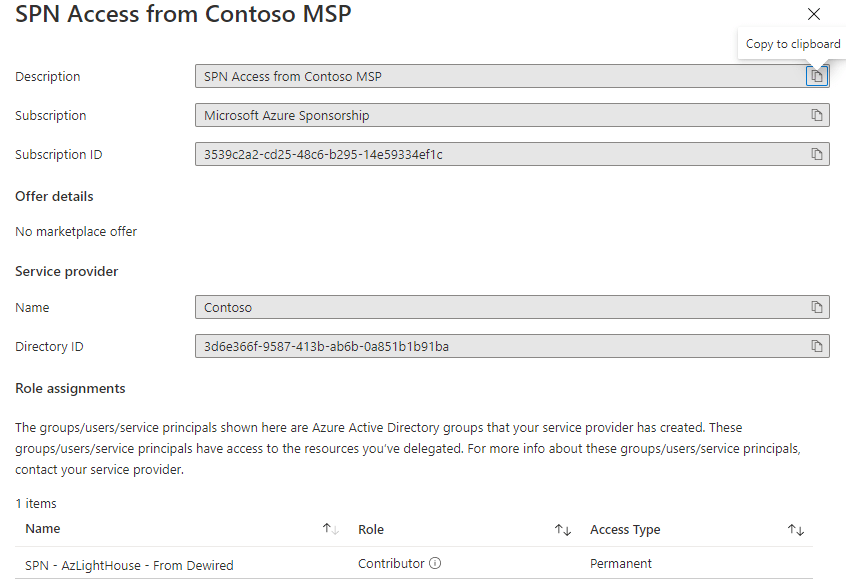
Task: Close the SPN Access panel
Action: coord(814,14)
